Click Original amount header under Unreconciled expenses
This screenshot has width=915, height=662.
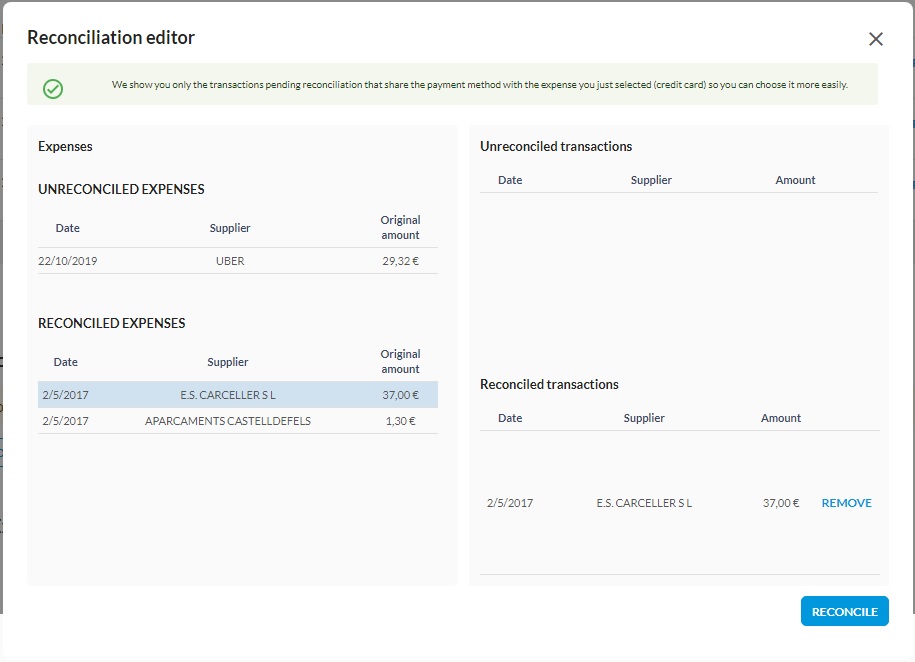coord(400,227)
